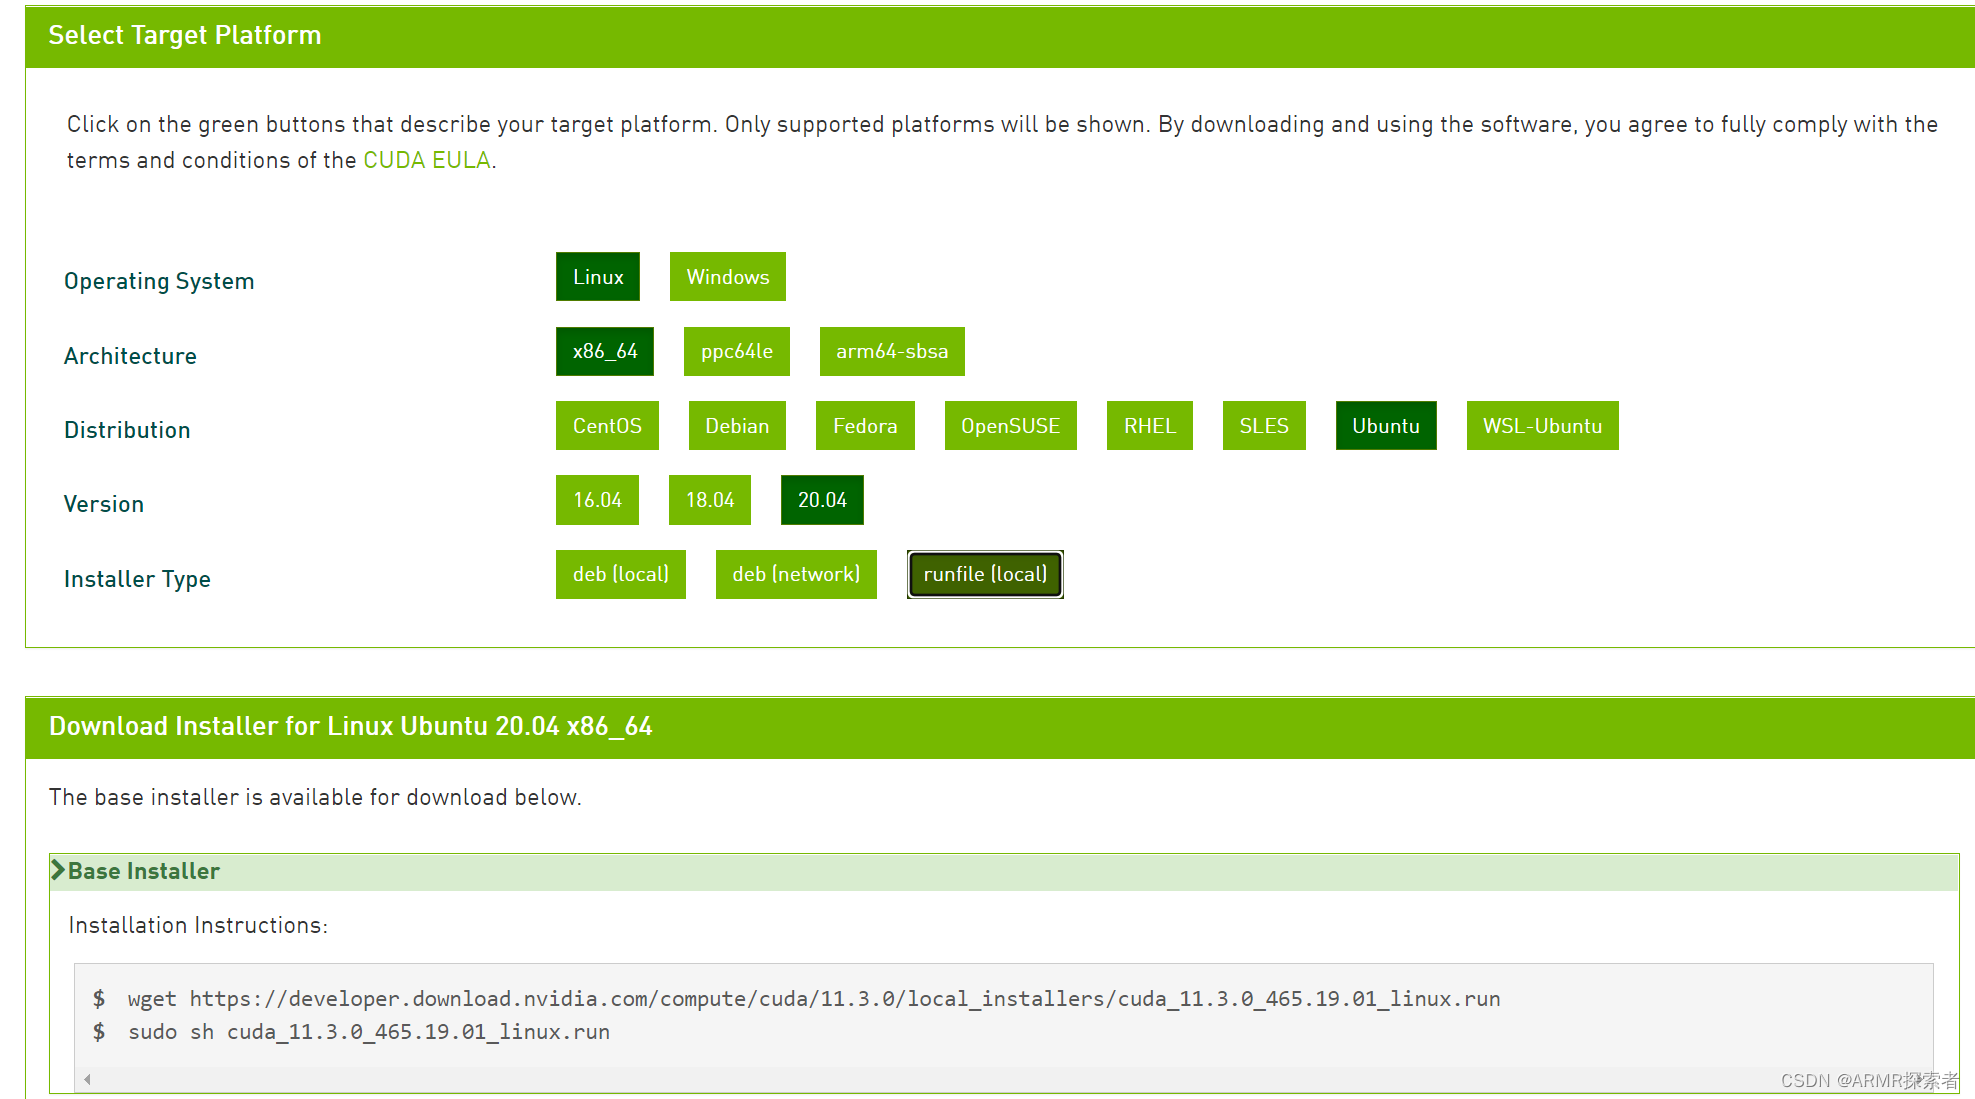Select Fedora distribution option
The height and width of the screenshot is (1099, 1975).
click(863, 425)
